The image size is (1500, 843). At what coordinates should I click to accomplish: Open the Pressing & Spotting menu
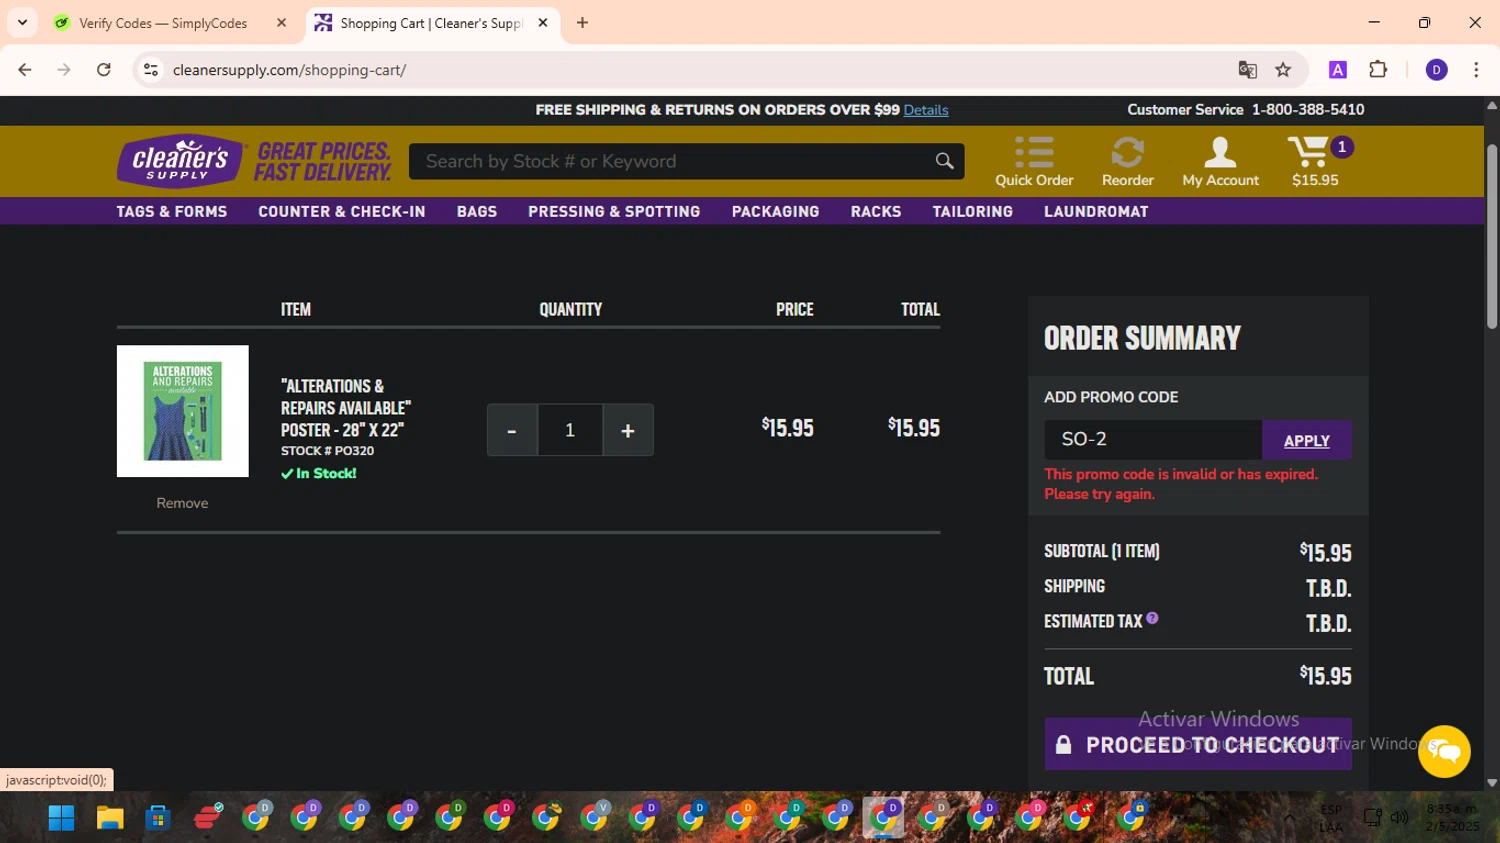click(614, 212)
